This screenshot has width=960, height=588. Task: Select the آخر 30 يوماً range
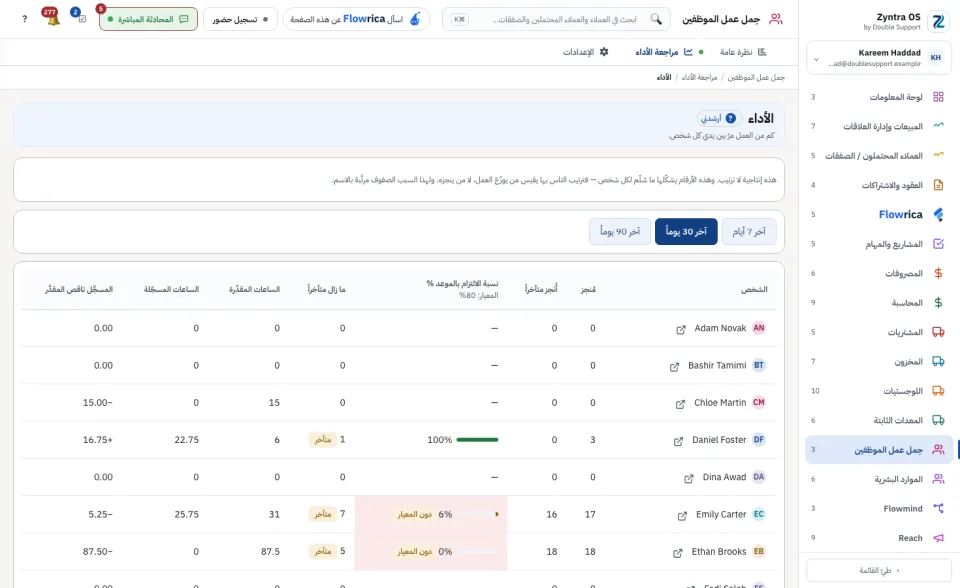click(x=686, y=232)
